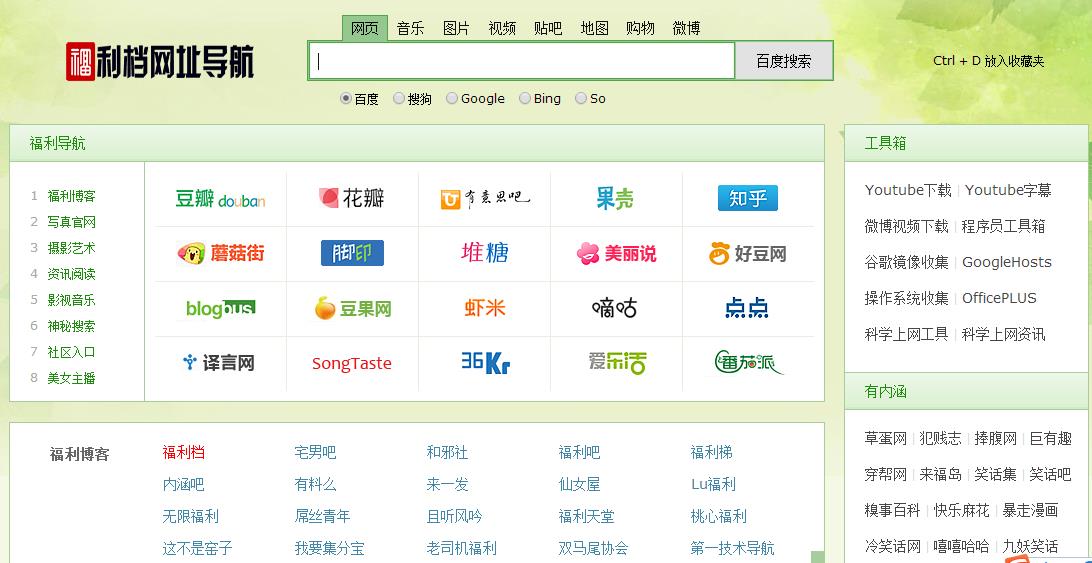This screenshot has width=1092, height=563.
Task: Click the 福利导航 panel heading
Action: [58, 144]
